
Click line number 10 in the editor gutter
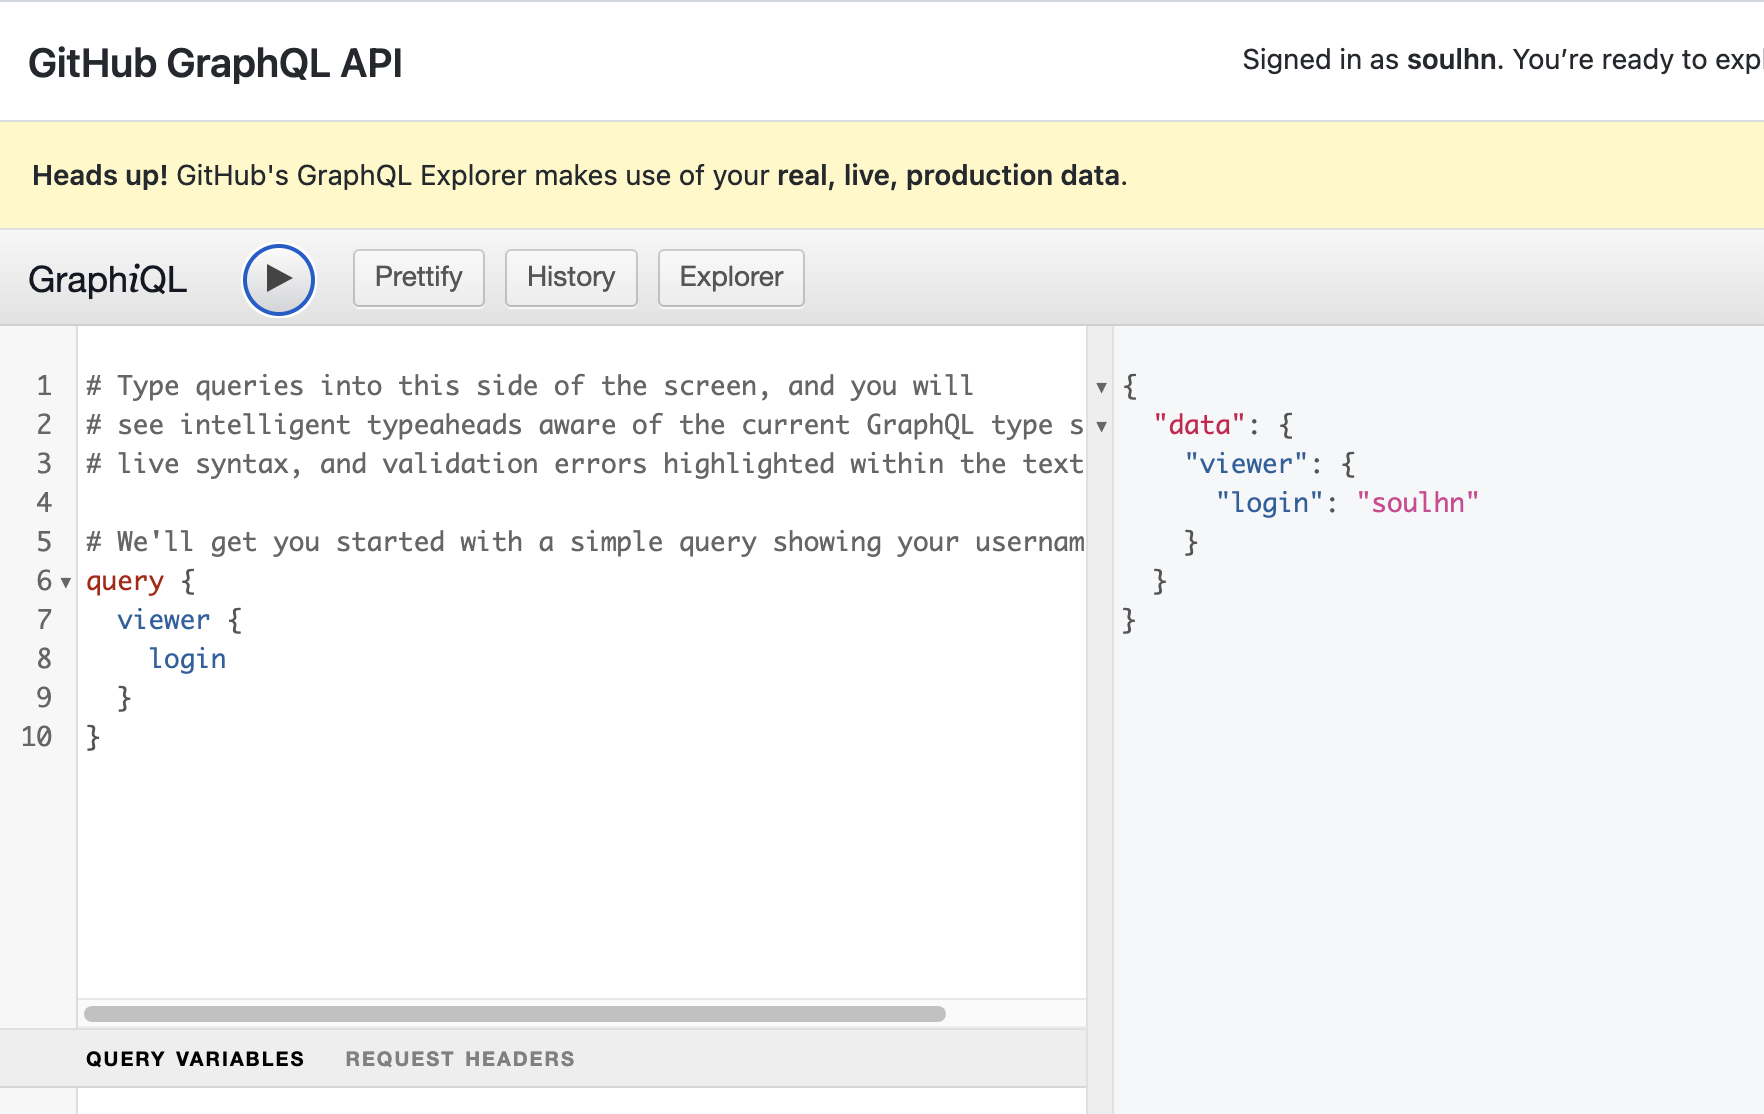pyautogui.click(x=37, y=737)
